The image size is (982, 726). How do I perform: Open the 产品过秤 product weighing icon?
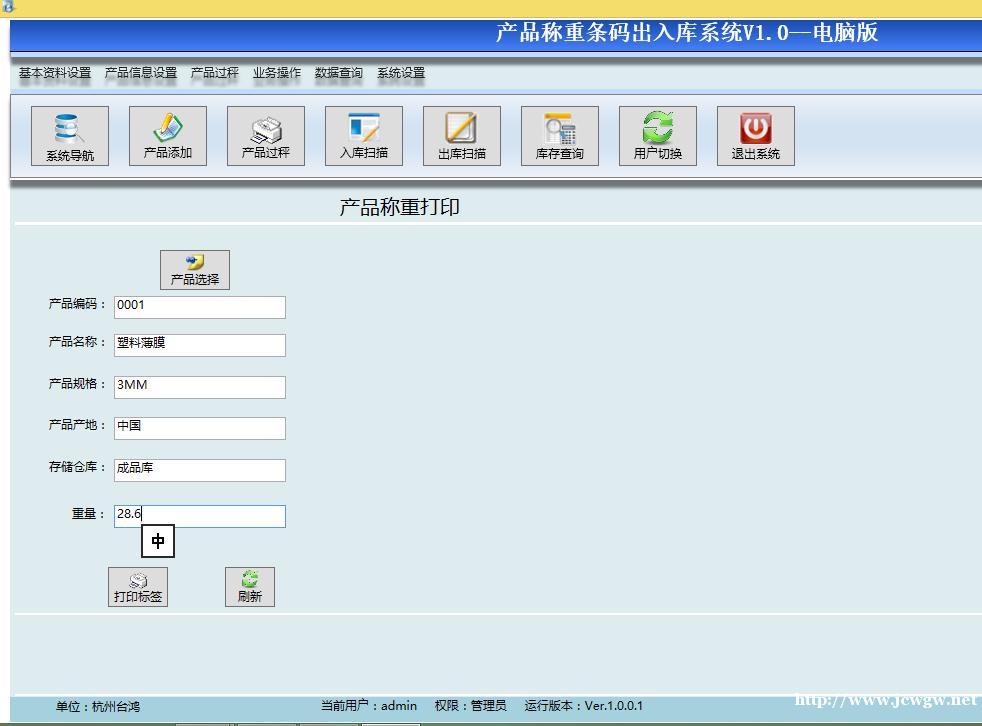[266, 136]
